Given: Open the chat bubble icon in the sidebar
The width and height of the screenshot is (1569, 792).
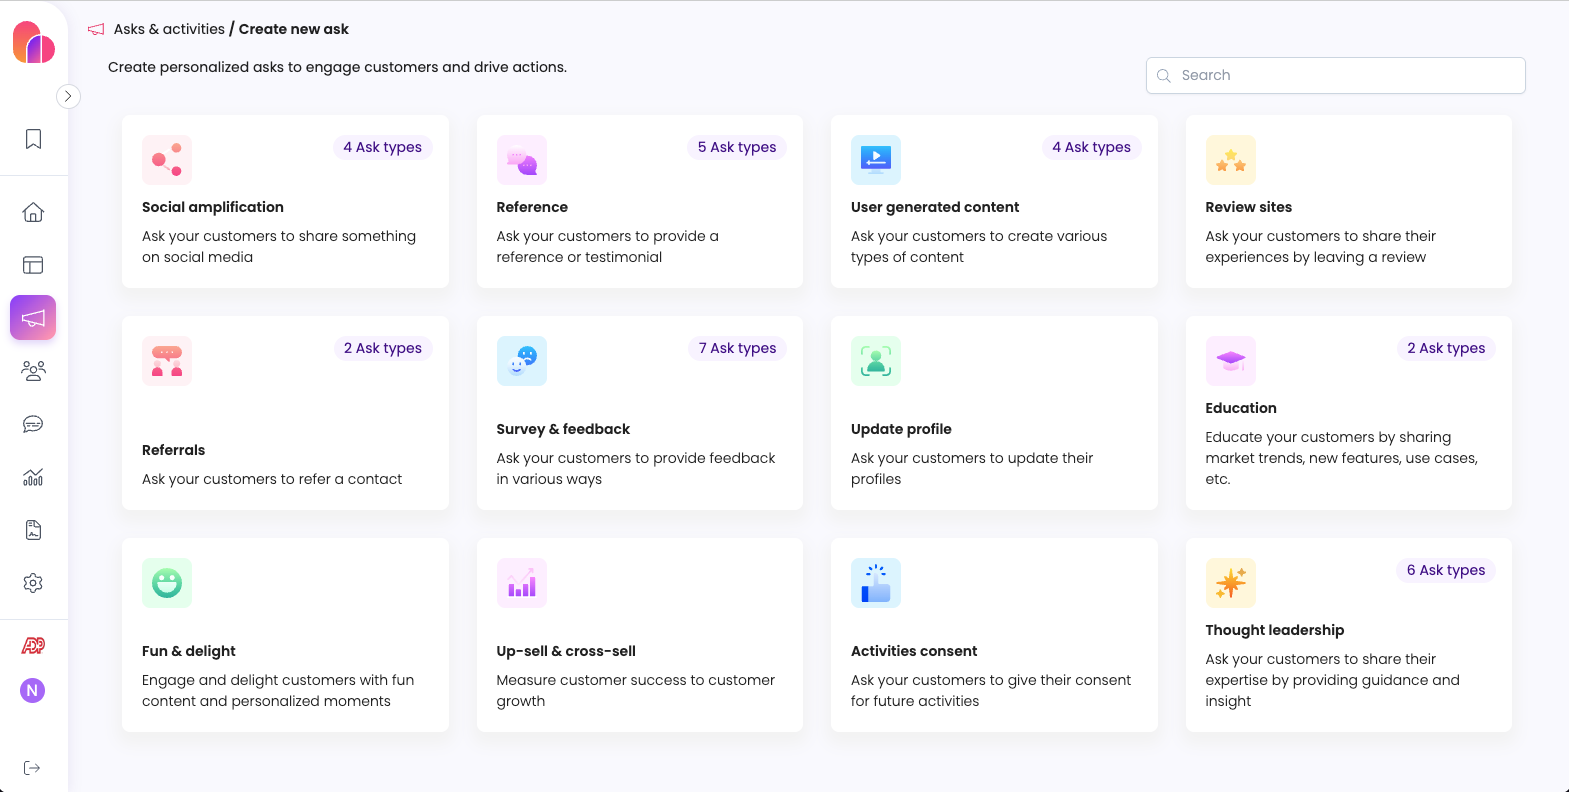Looking at the screenshot, I should point(33,424).
